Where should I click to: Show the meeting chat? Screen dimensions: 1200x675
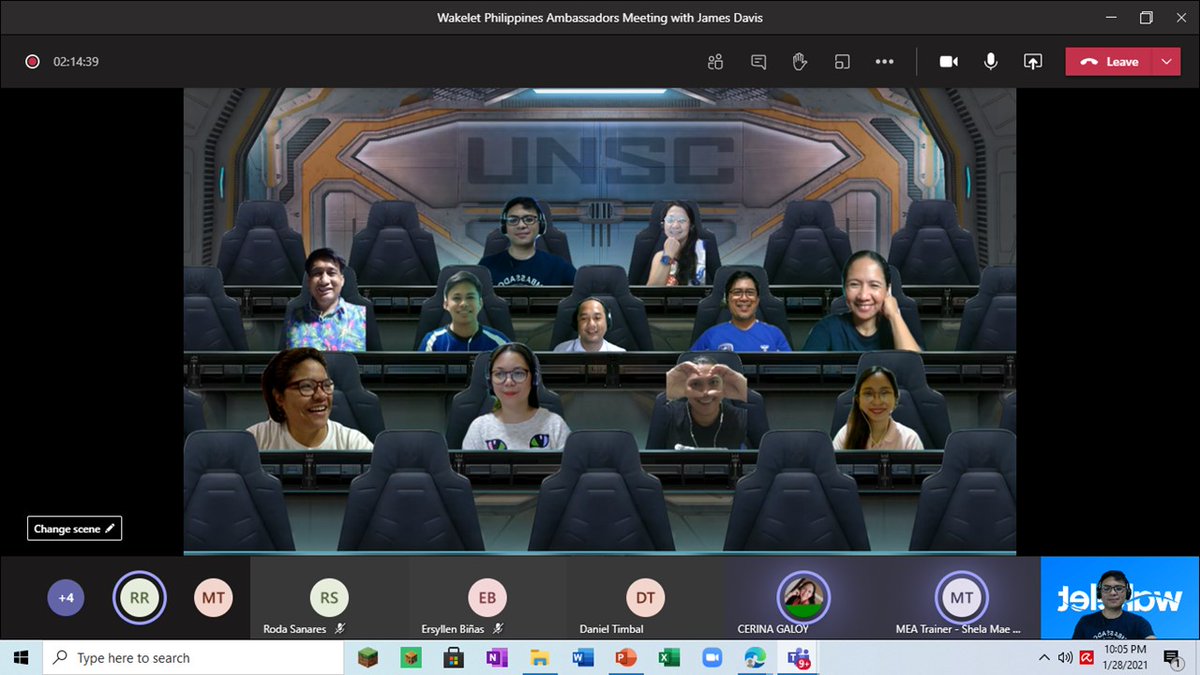click(x=758, y=62)
